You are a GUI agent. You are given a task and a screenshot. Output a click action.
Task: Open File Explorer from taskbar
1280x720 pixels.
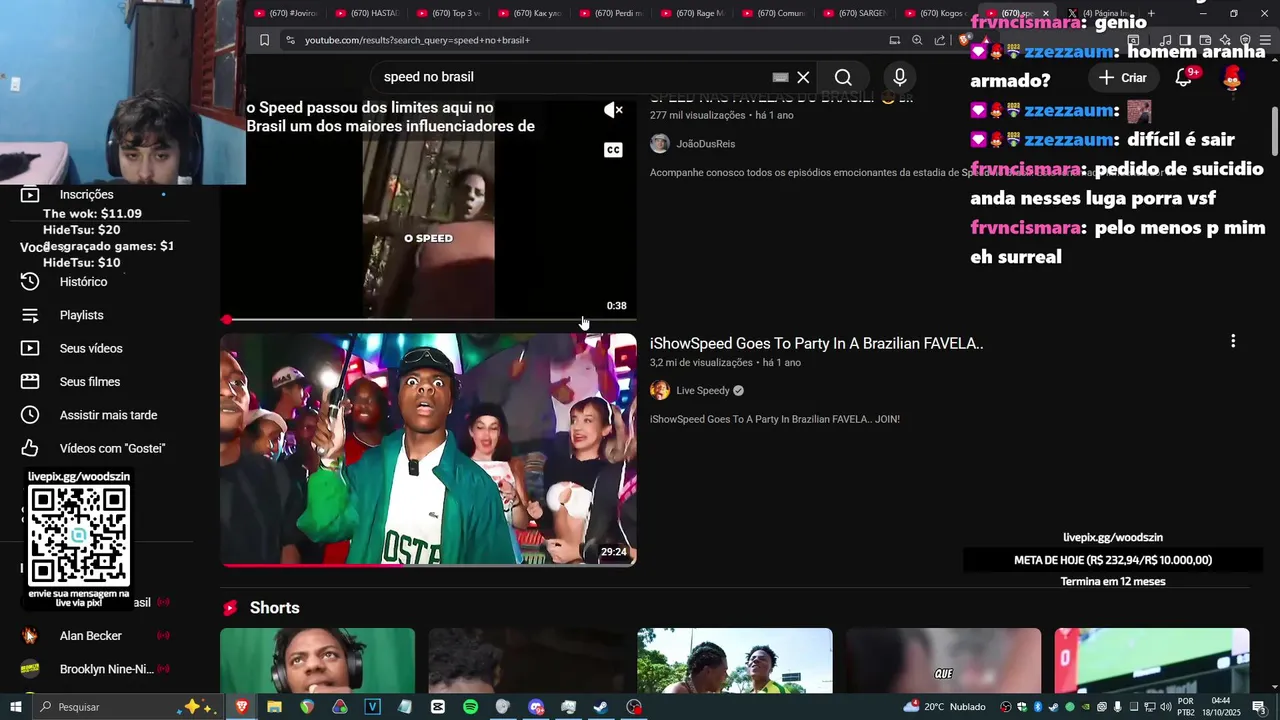274,707
